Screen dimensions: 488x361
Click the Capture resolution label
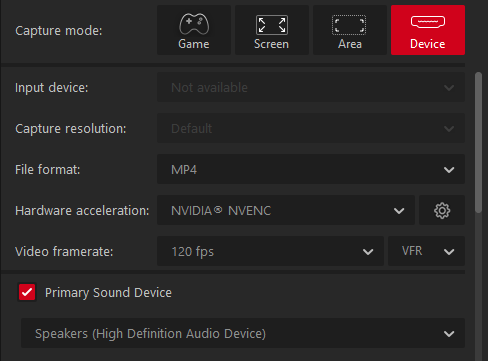click(71, 129)
